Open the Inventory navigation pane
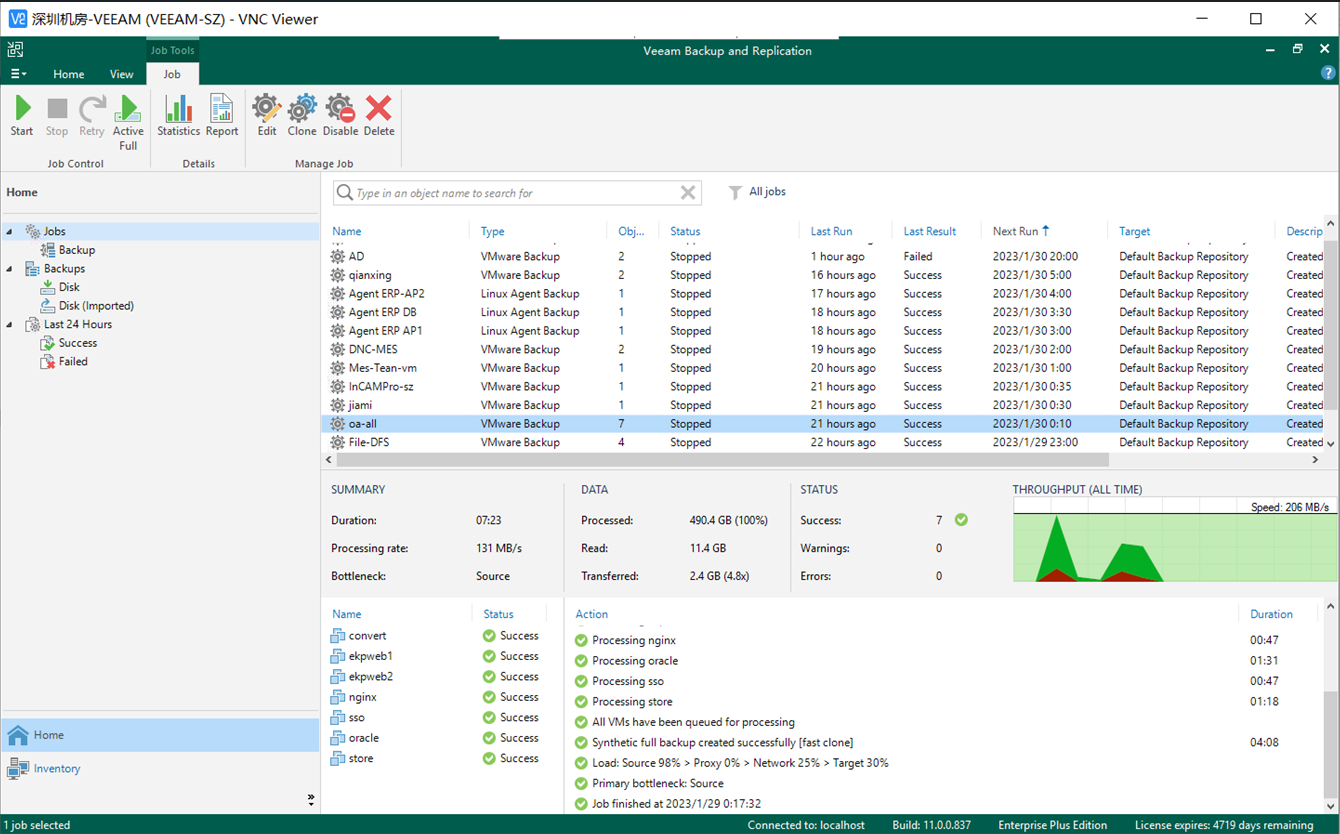This screenshot has height=834, width=1340. point(57,768)
